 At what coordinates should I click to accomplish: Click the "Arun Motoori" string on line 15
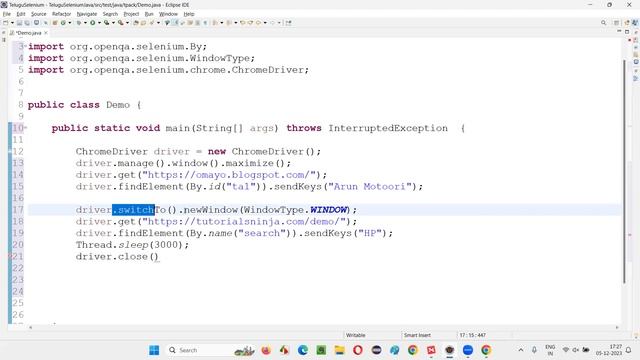click(370, 187)
